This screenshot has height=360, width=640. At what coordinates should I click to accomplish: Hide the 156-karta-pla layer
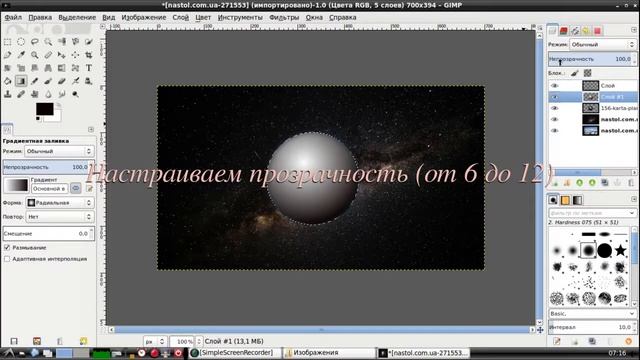point(554,108)
